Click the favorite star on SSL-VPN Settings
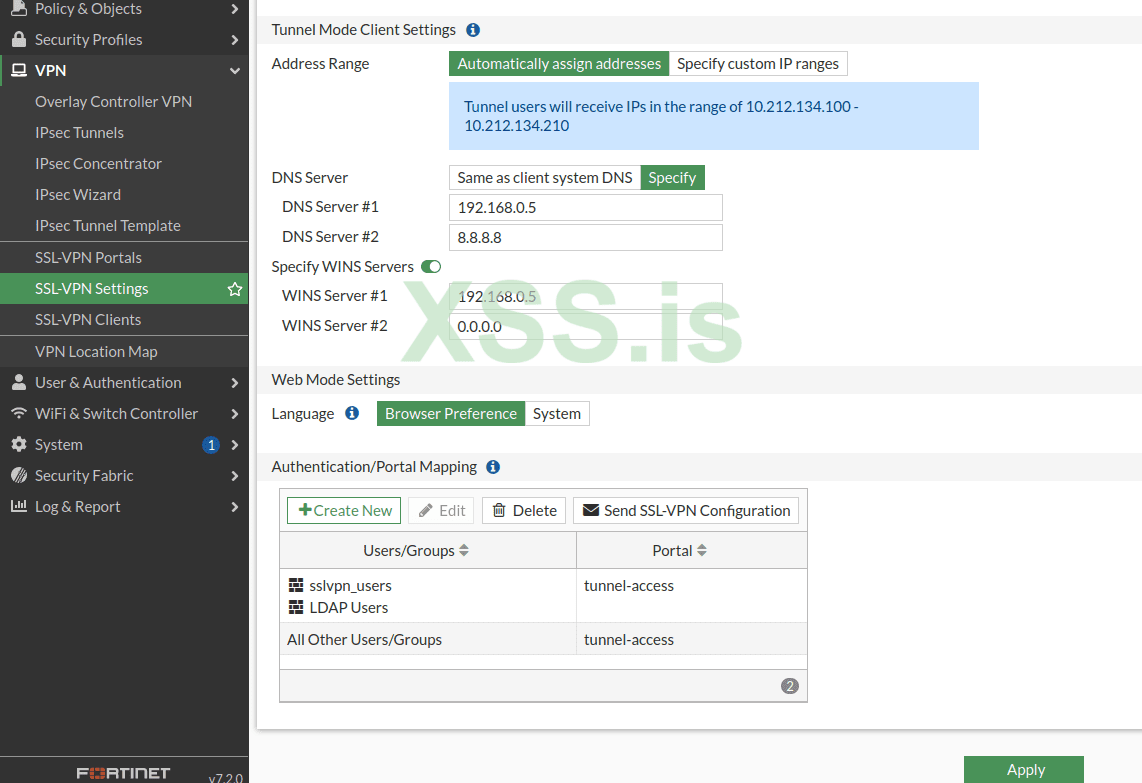1142x783 pixels. 235,289
